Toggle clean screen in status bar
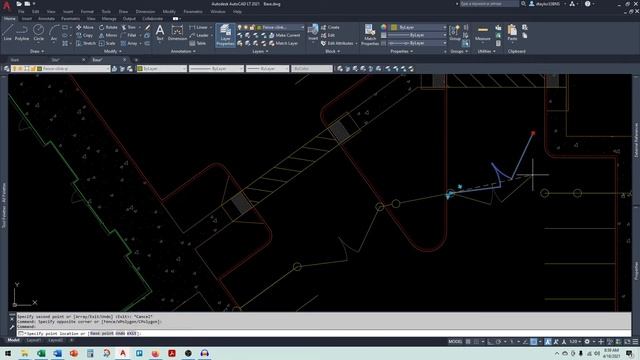This screenshot has height=360, width=640. click(627, 342)
